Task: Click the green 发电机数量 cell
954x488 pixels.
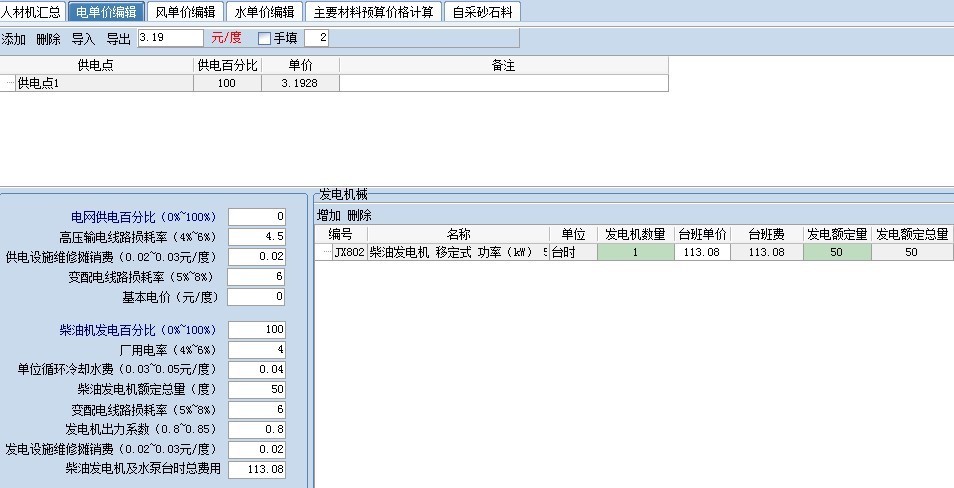Action: point(633,252)
